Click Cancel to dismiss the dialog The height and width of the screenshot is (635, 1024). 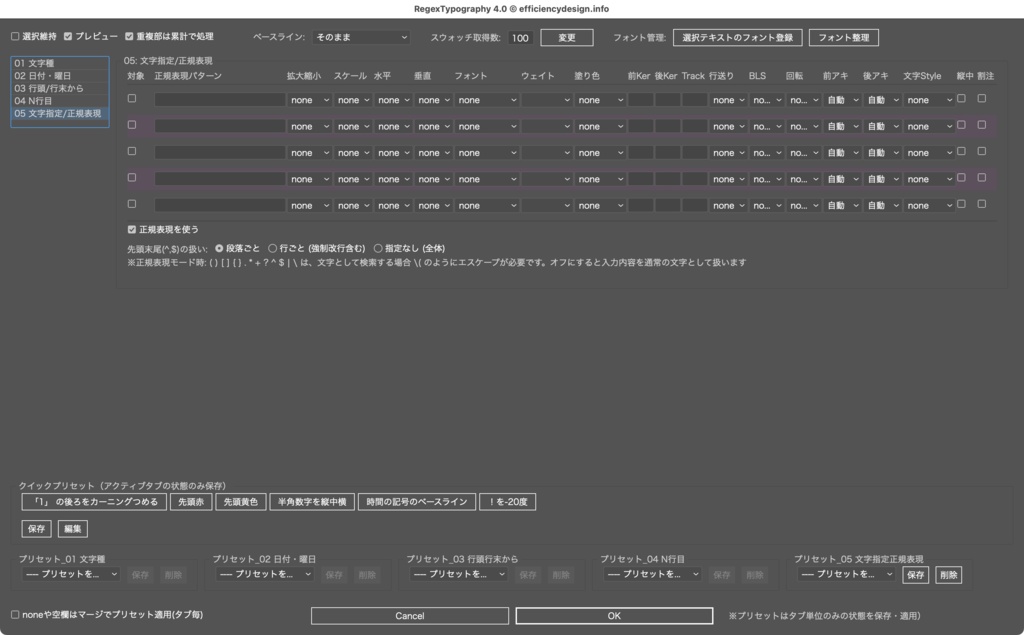click(409, 615)
